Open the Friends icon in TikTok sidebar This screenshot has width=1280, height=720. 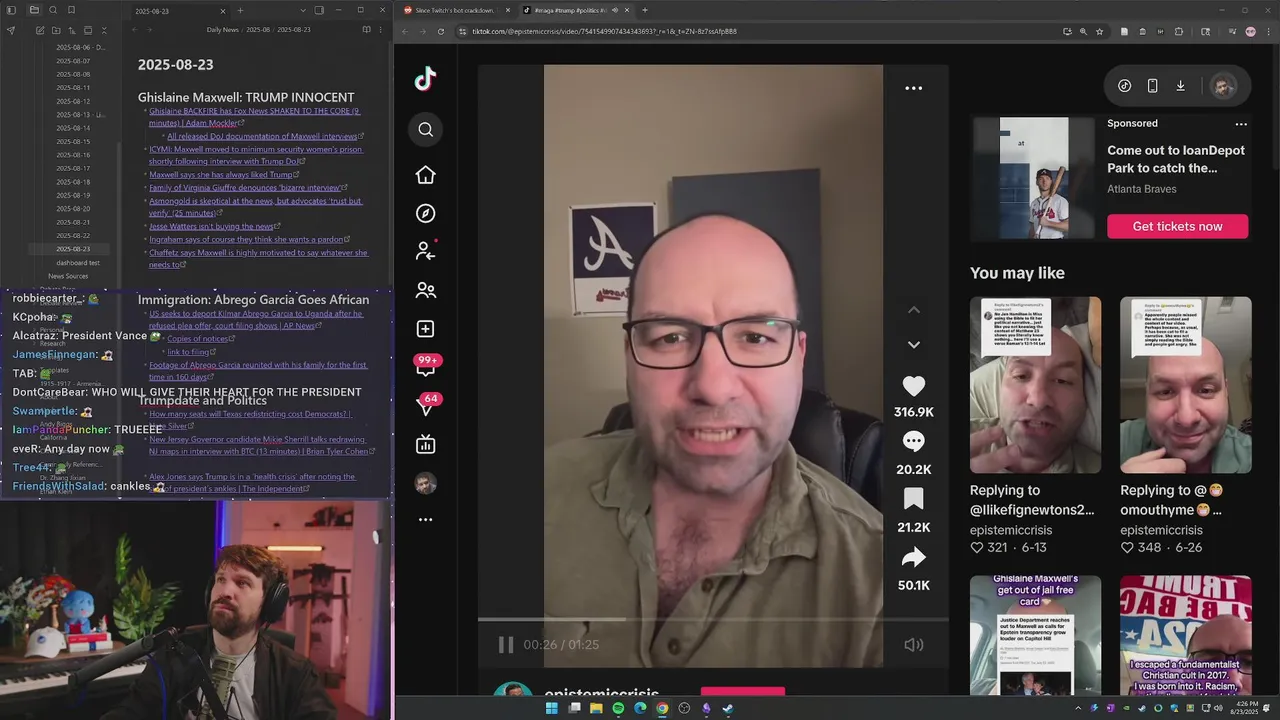point(426,290)
